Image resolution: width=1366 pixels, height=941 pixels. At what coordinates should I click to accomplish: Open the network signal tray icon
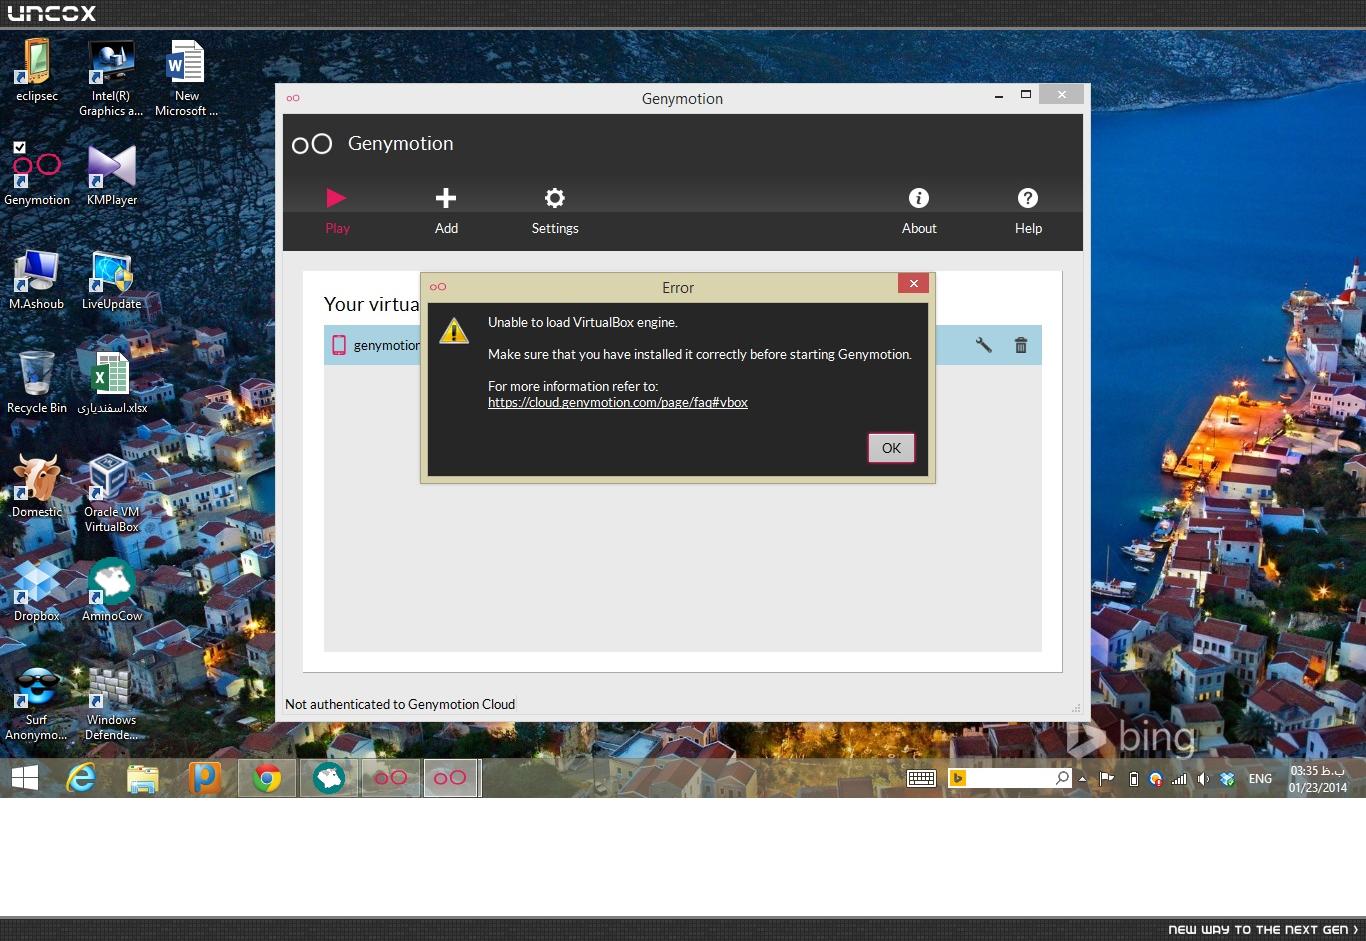pyautogui.click(x=1180, y=779)
